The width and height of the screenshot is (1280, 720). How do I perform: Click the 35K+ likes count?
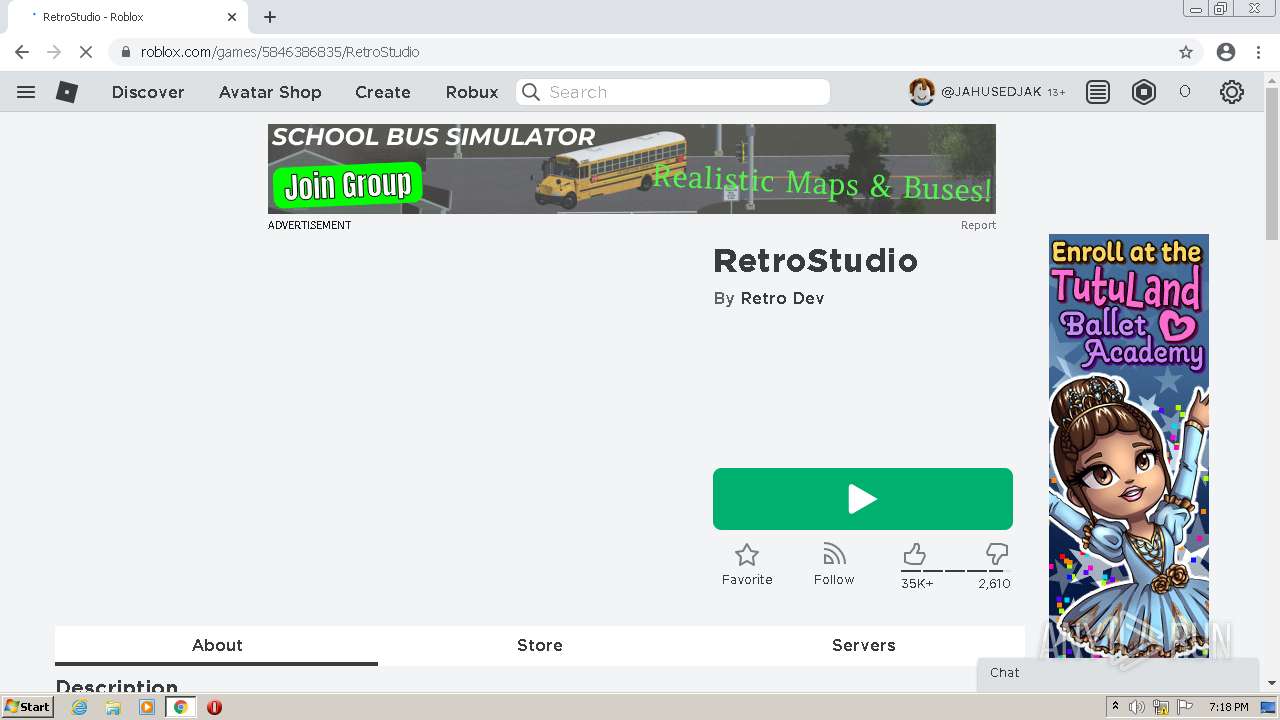coord(917,583)
